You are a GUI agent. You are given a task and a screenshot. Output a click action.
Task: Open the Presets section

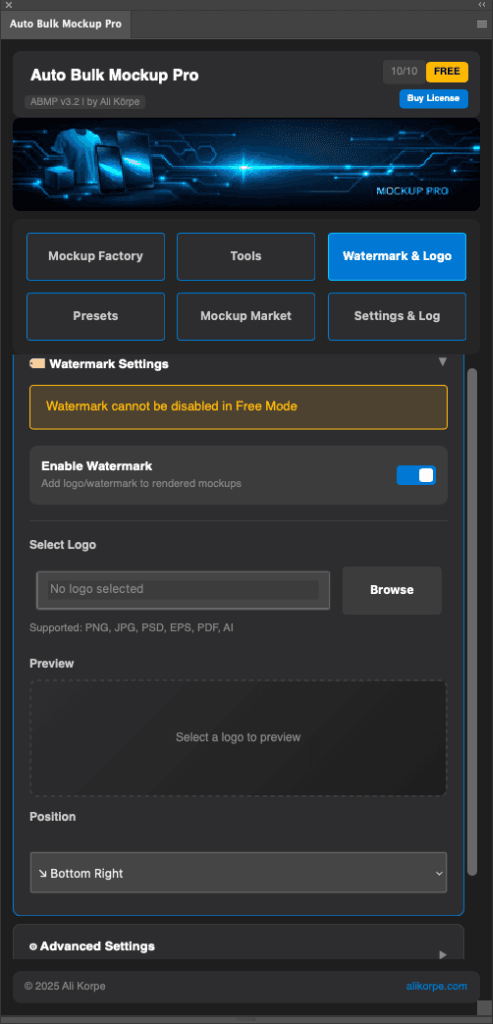tap(95, 317)
